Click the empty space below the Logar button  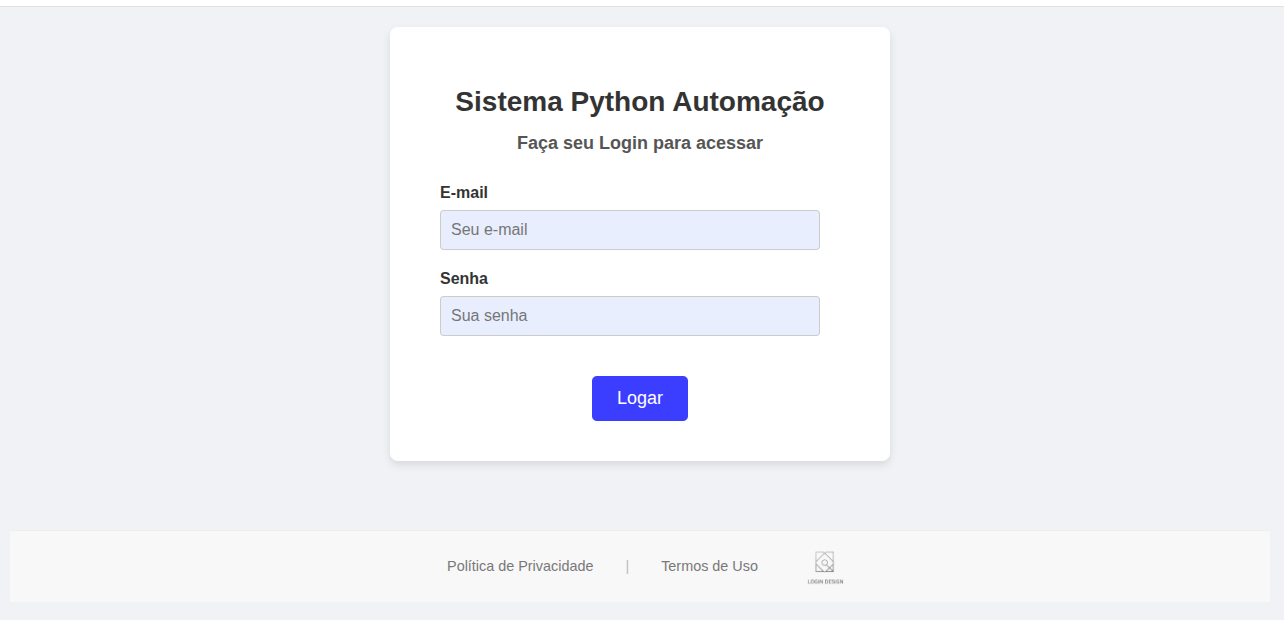(x=640, y=438)
